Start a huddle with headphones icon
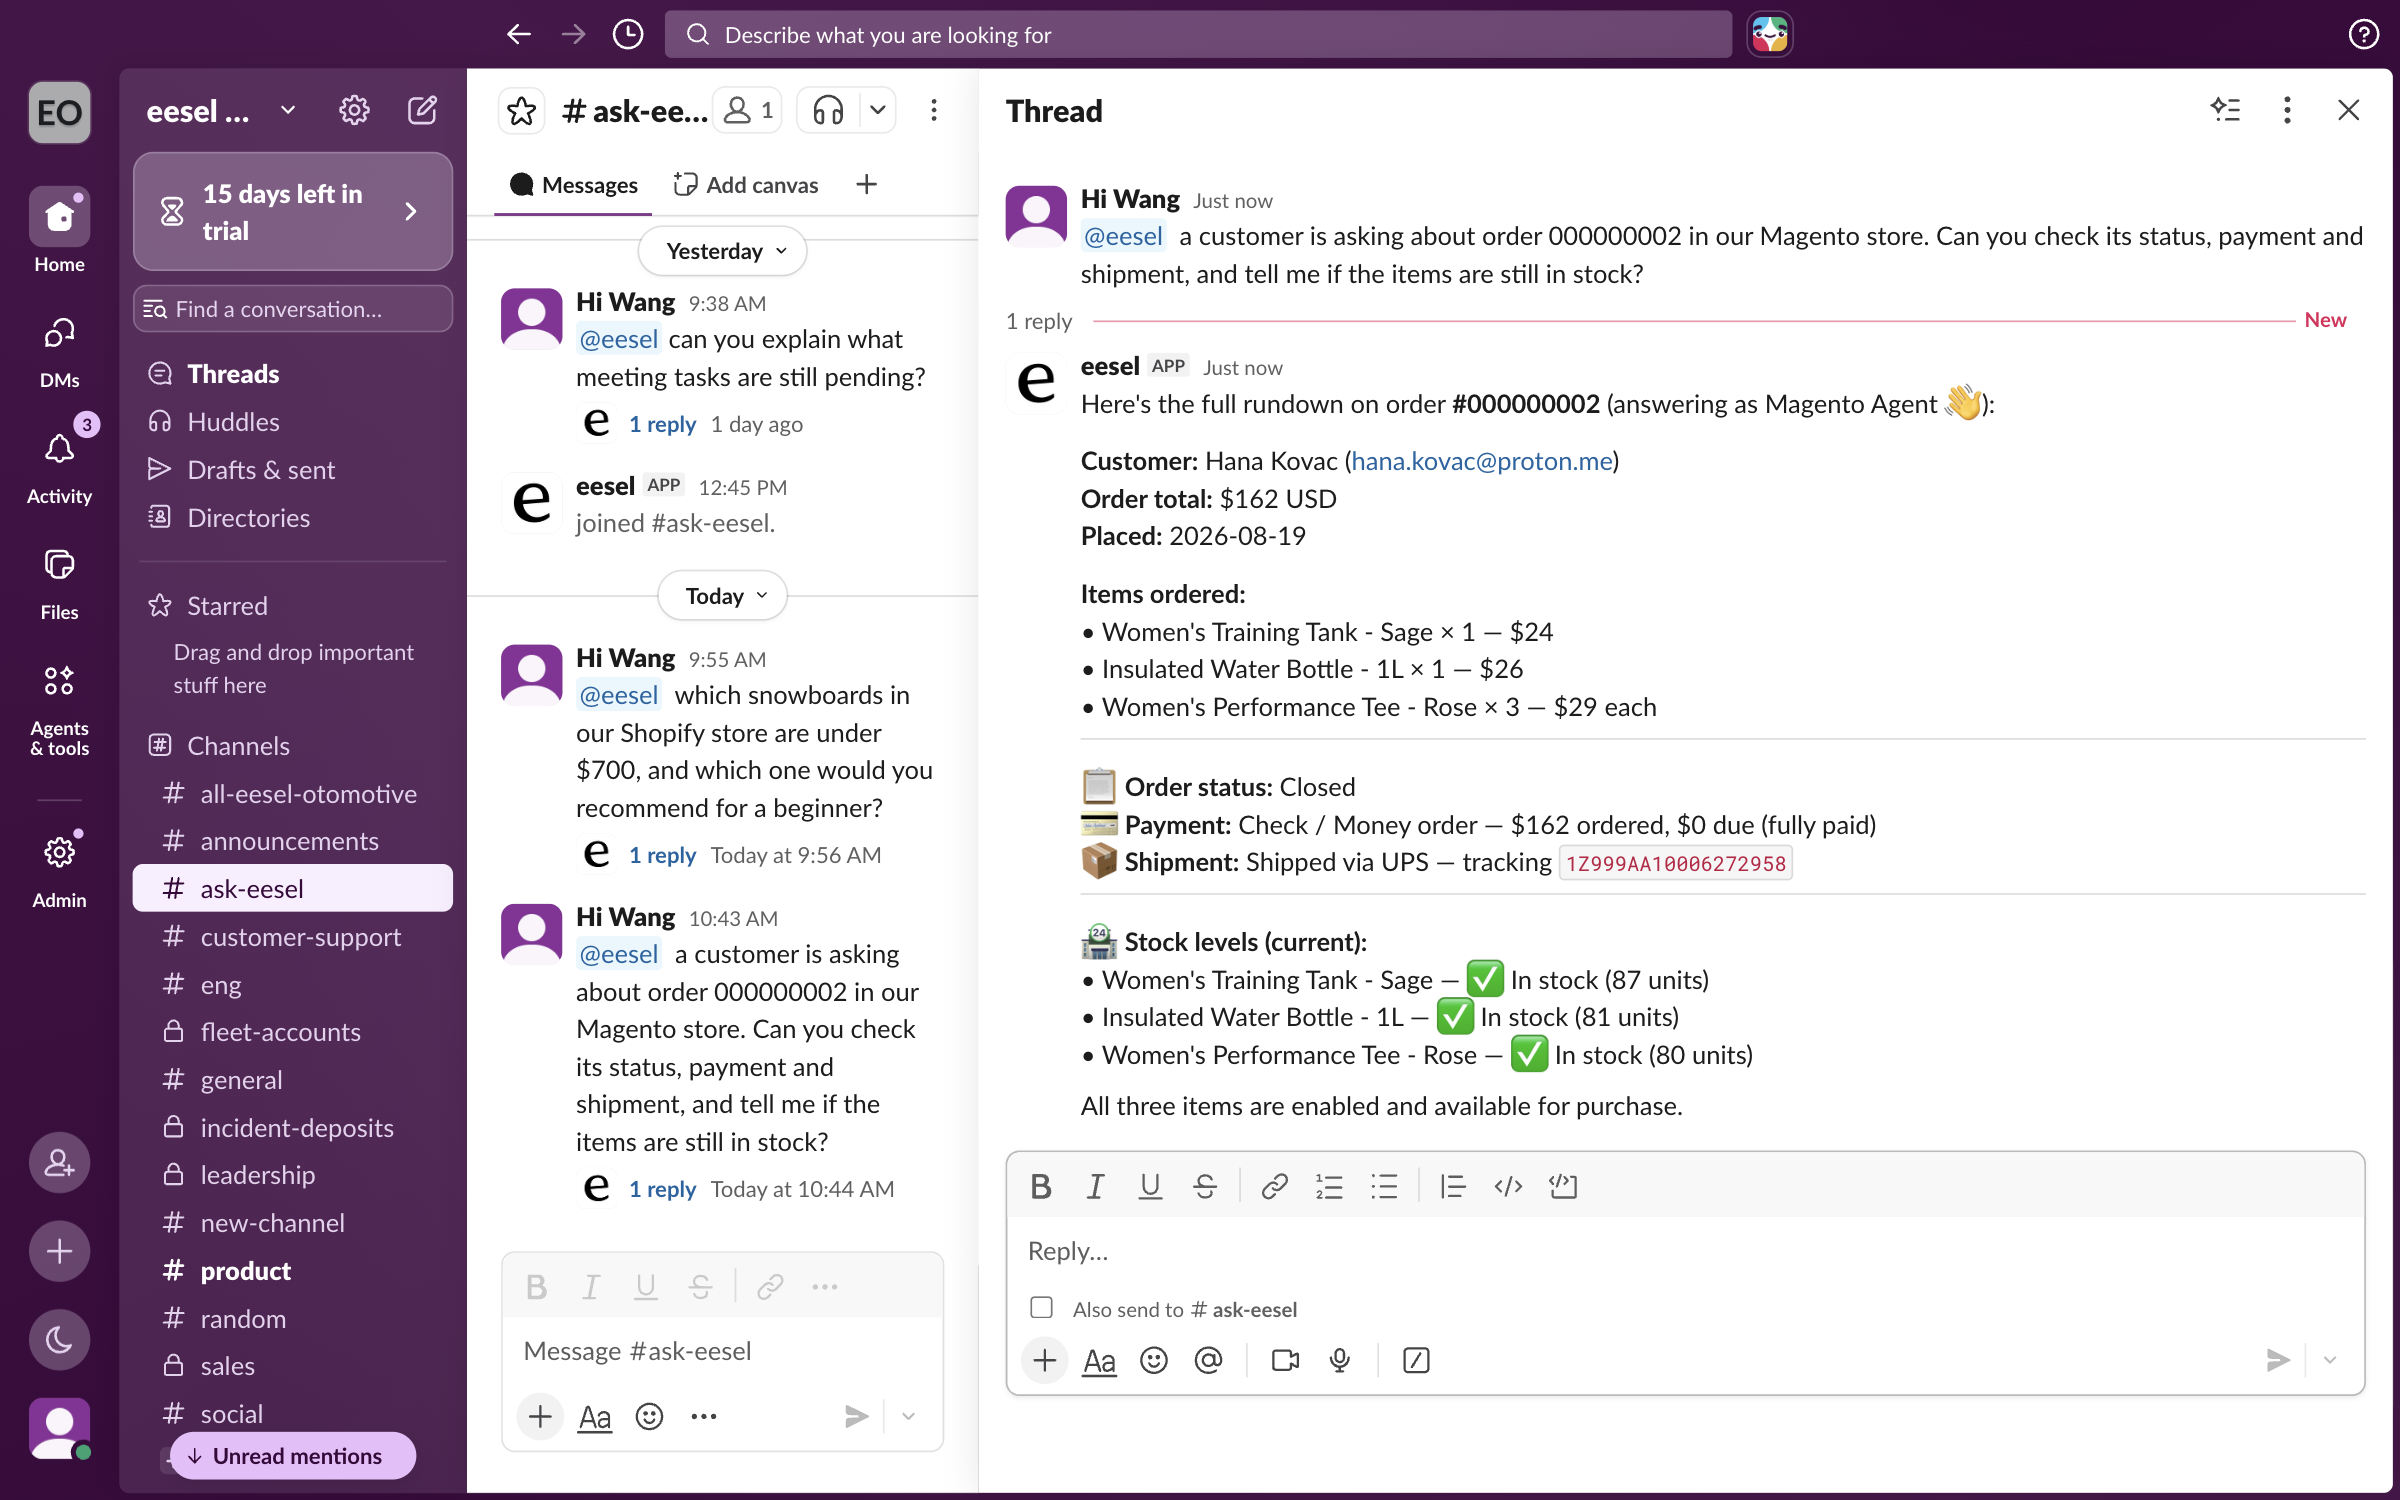 click(x=828, y=110)
